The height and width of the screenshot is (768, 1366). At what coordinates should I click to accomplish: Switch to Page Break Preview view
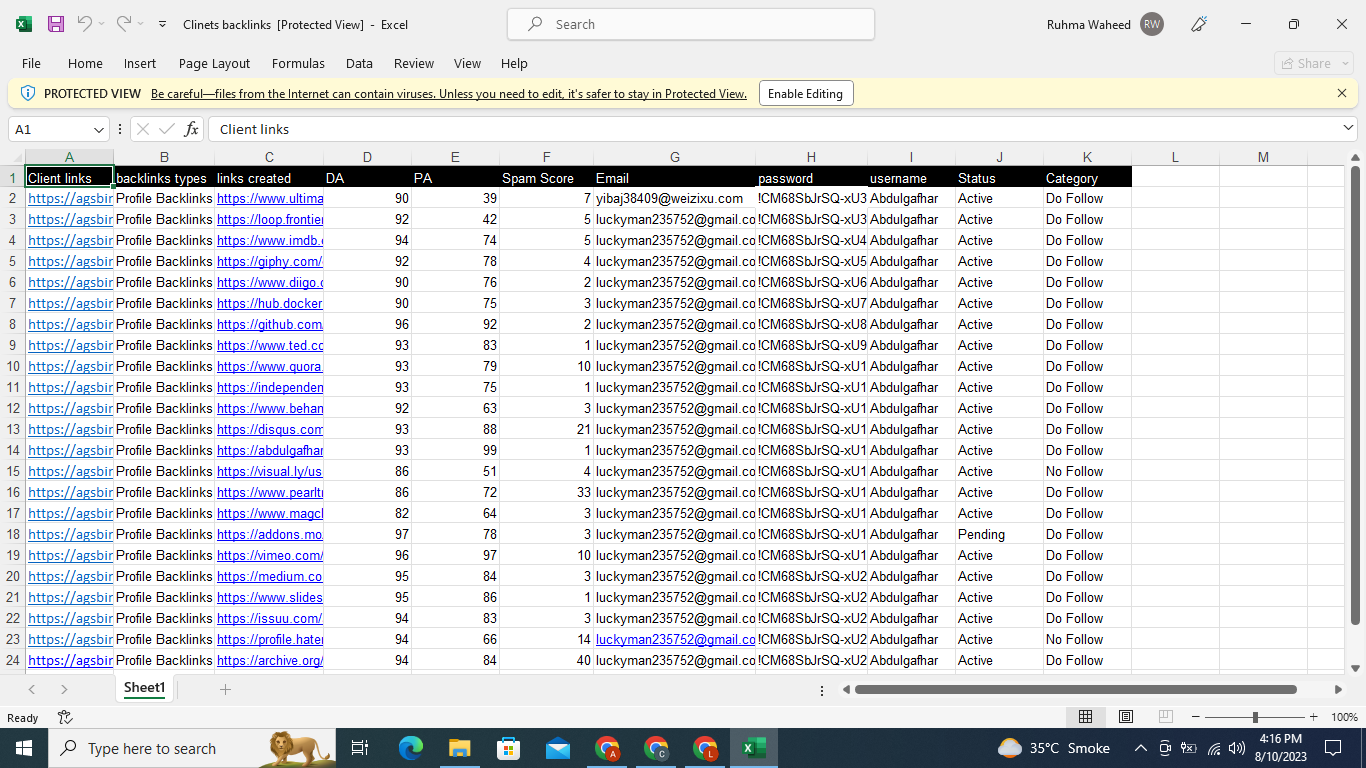point(1165,717)
